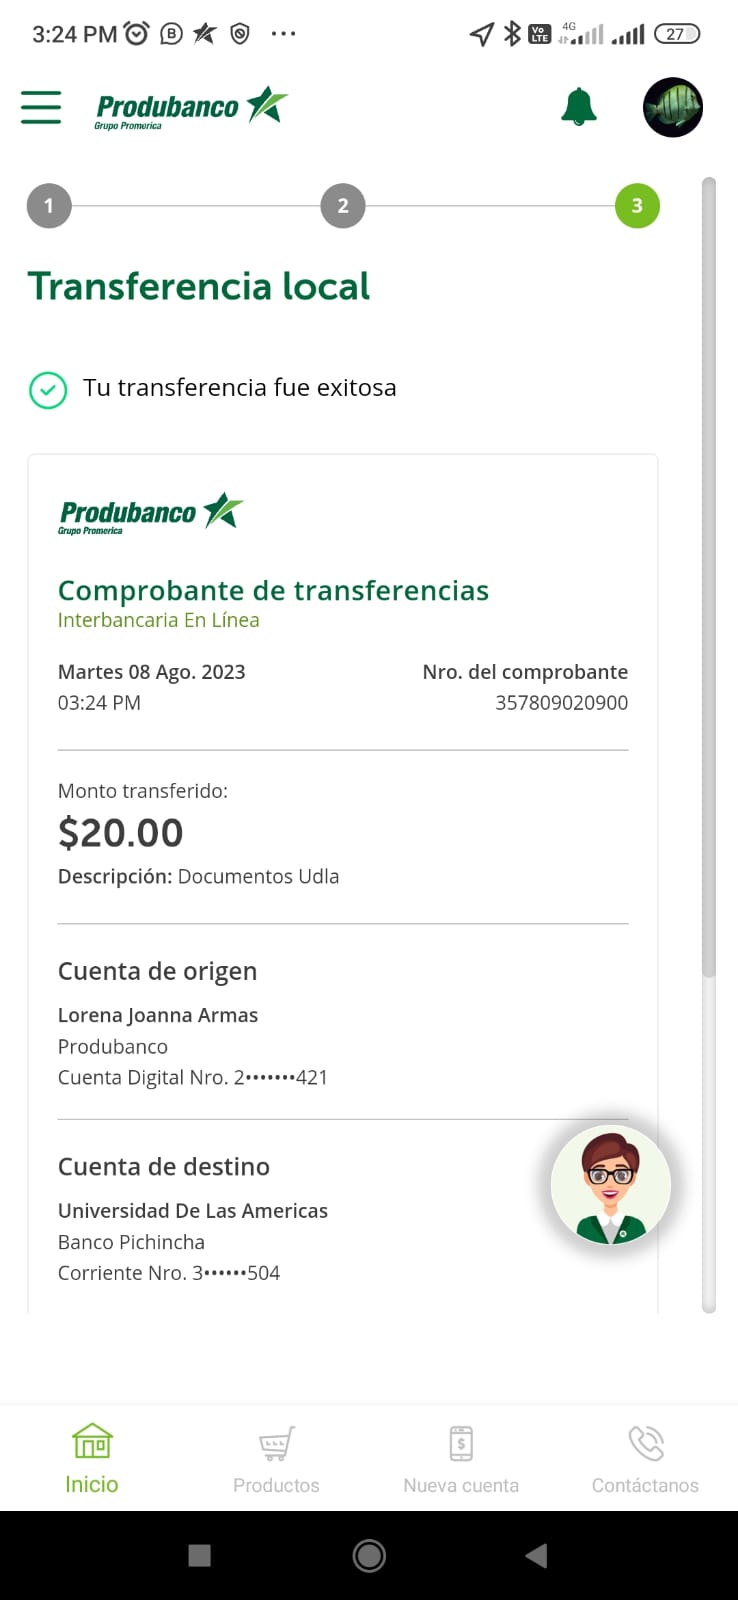Open the hamburger navigation menu
Screen dimensions: 738x1600
pos(41,107)
